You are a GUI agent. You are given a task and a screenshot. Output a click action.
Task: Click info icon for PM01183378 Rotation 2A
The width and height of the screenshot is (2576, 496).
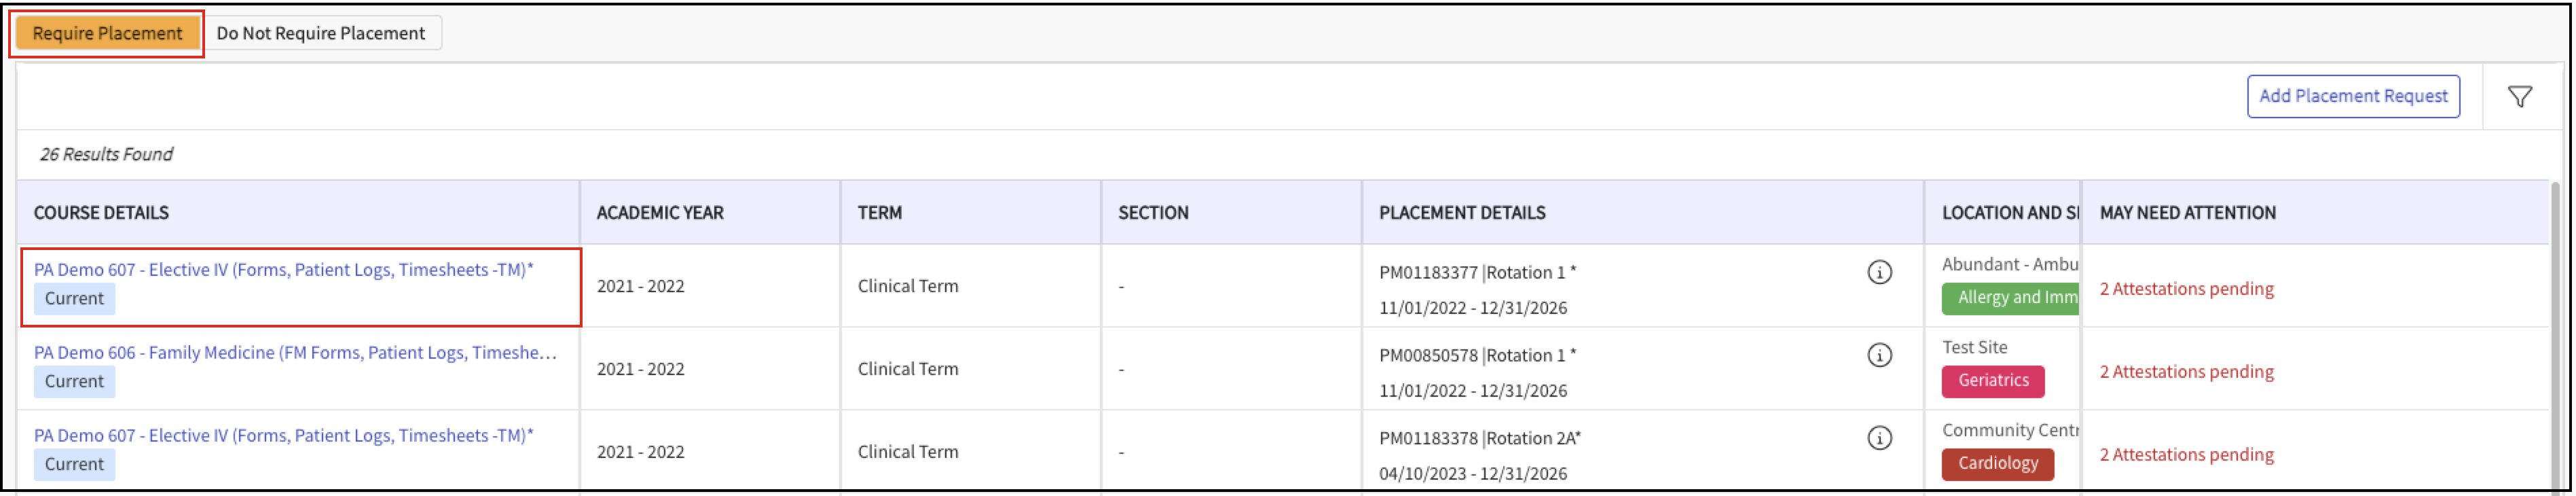pyautogui.click(x=1879, y=438)
